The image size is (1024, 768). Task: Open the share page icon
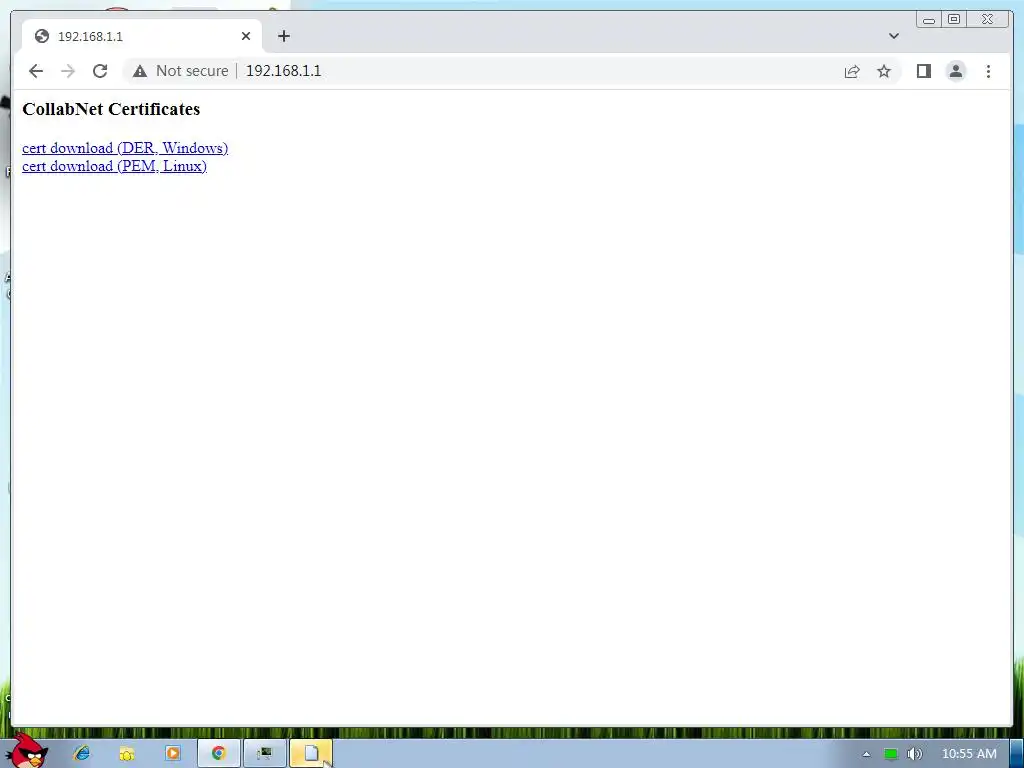click(852, 71)
